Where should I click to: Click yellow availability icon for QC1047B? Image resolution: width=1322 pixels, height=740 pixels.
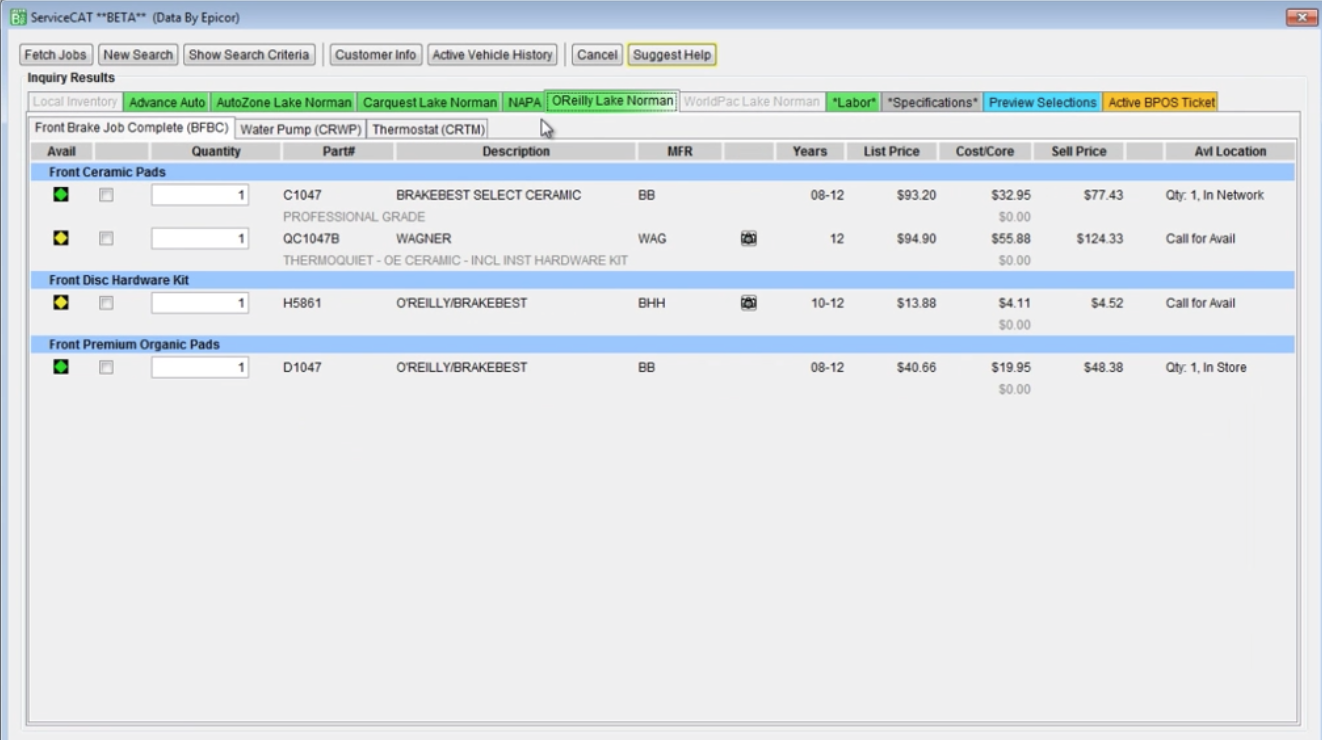(x=61, y=238)
